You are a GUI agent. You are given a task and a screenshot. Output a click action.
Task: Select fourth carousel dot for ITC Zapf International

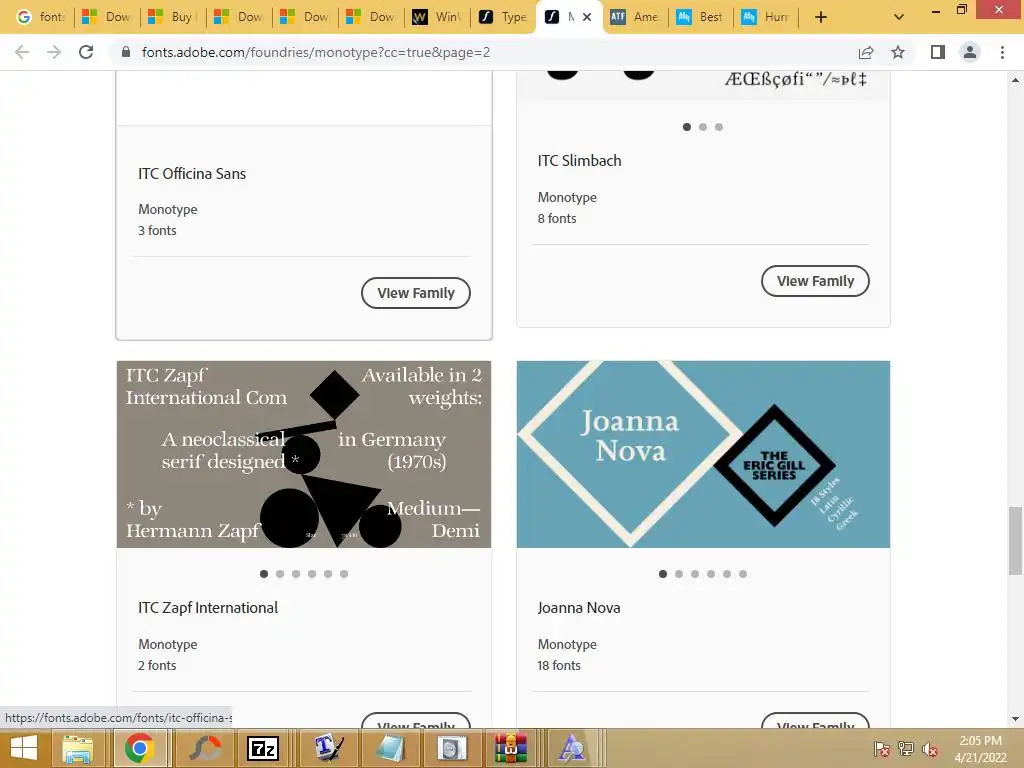click(x=312, y=574)
